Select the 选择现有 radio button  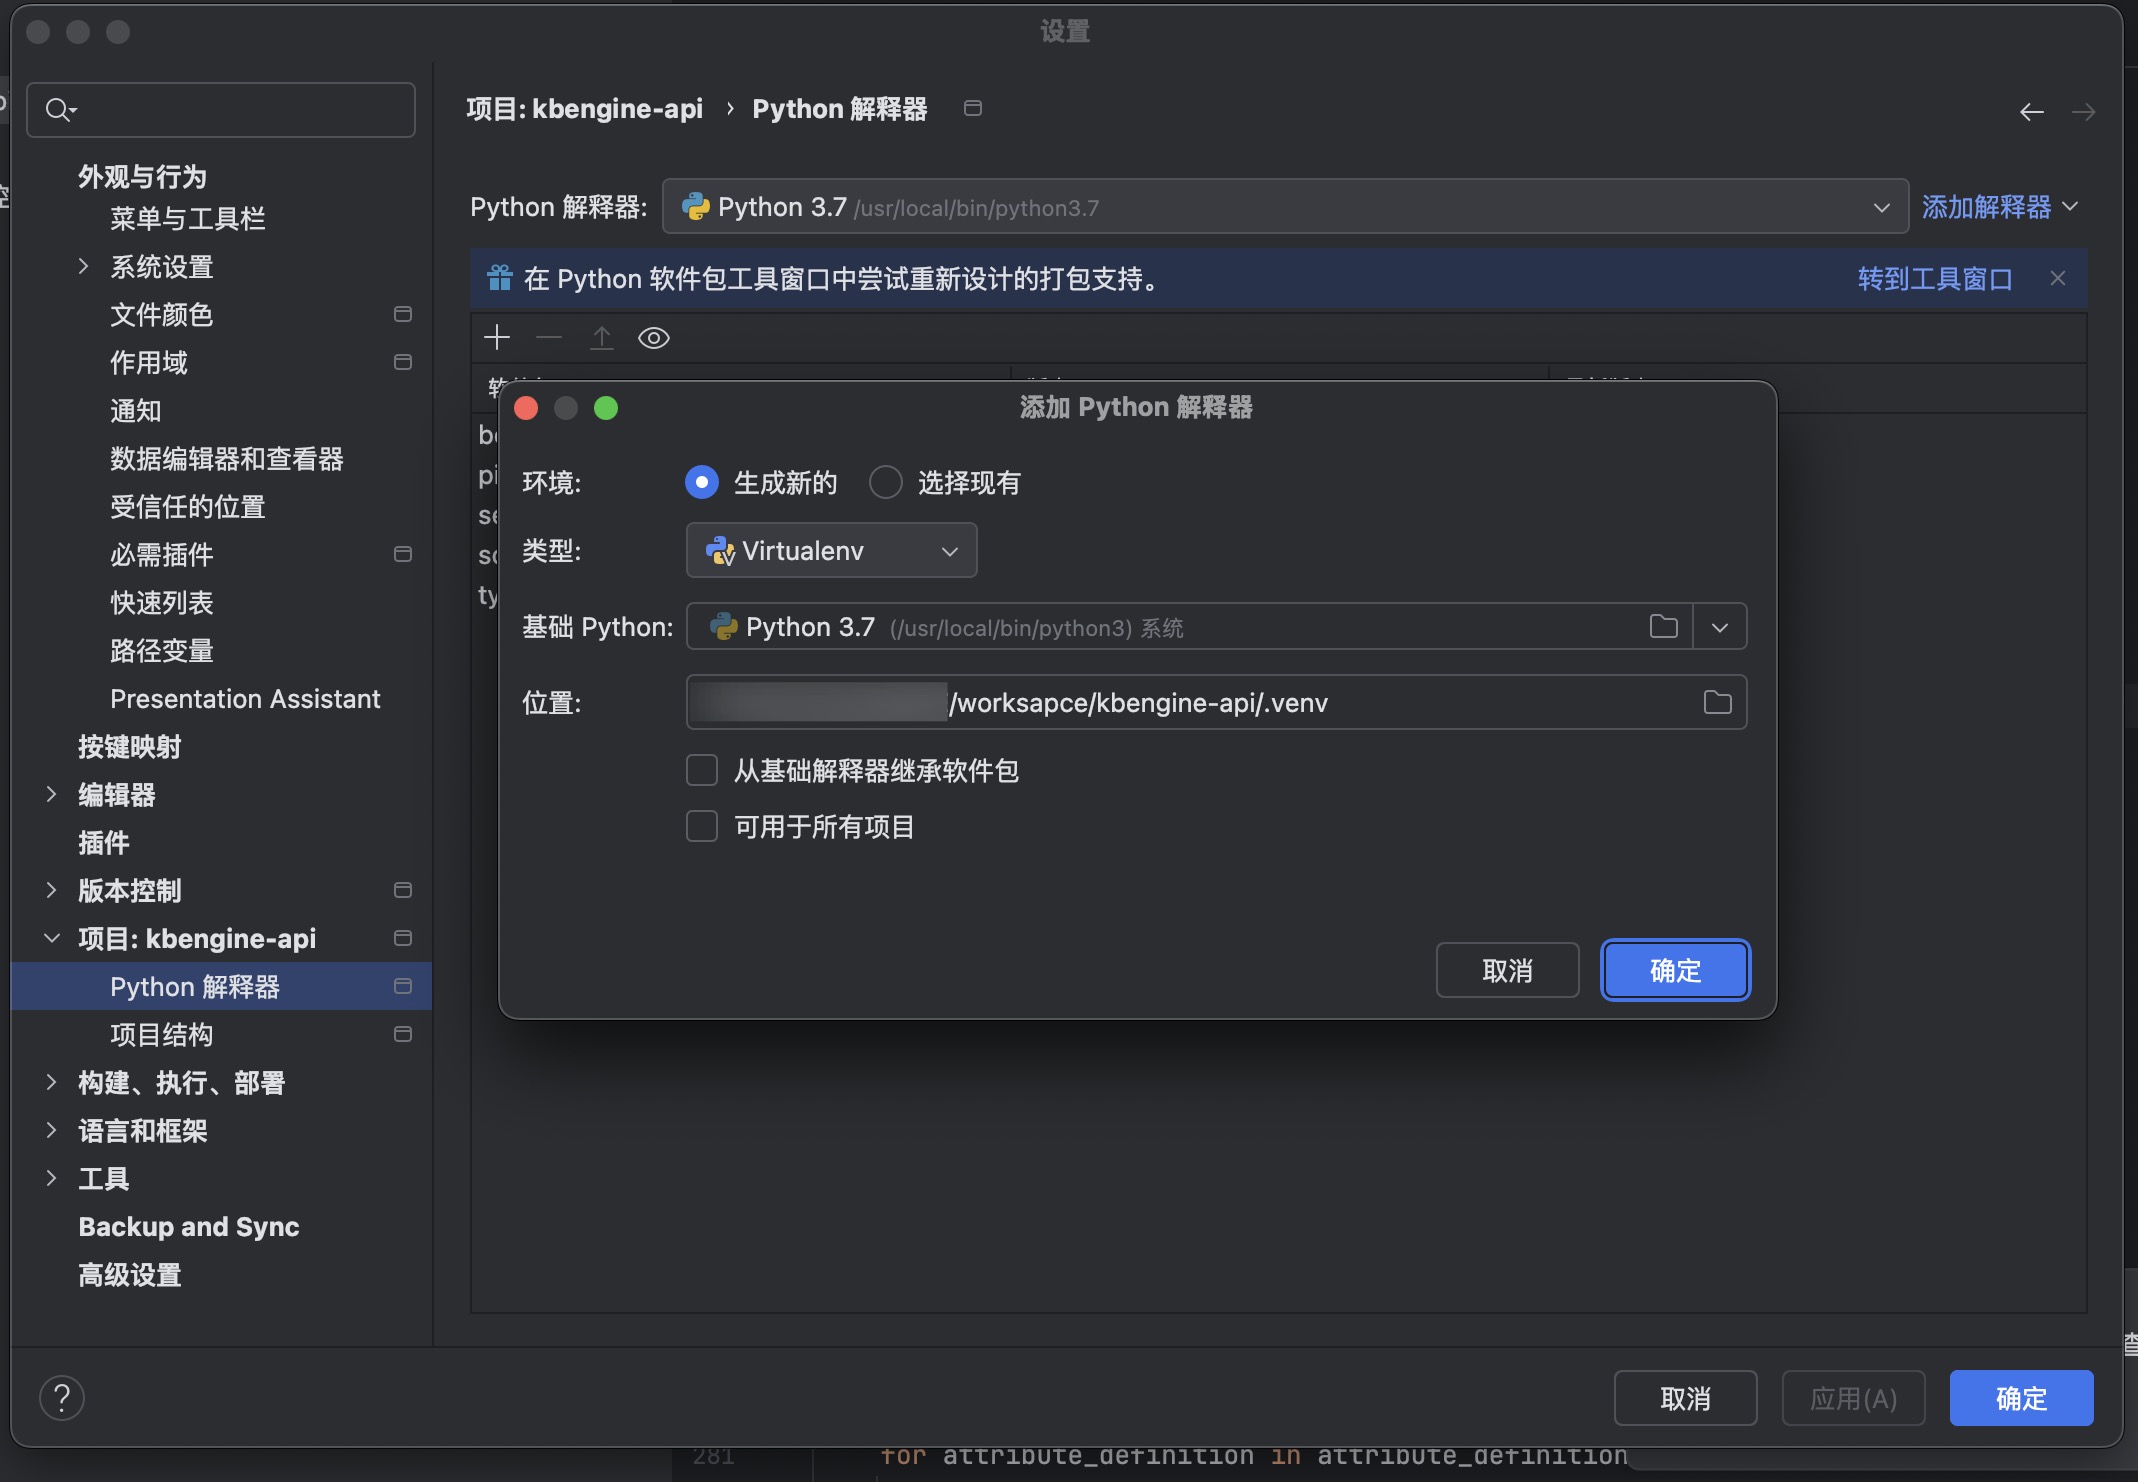click(885, 483)
